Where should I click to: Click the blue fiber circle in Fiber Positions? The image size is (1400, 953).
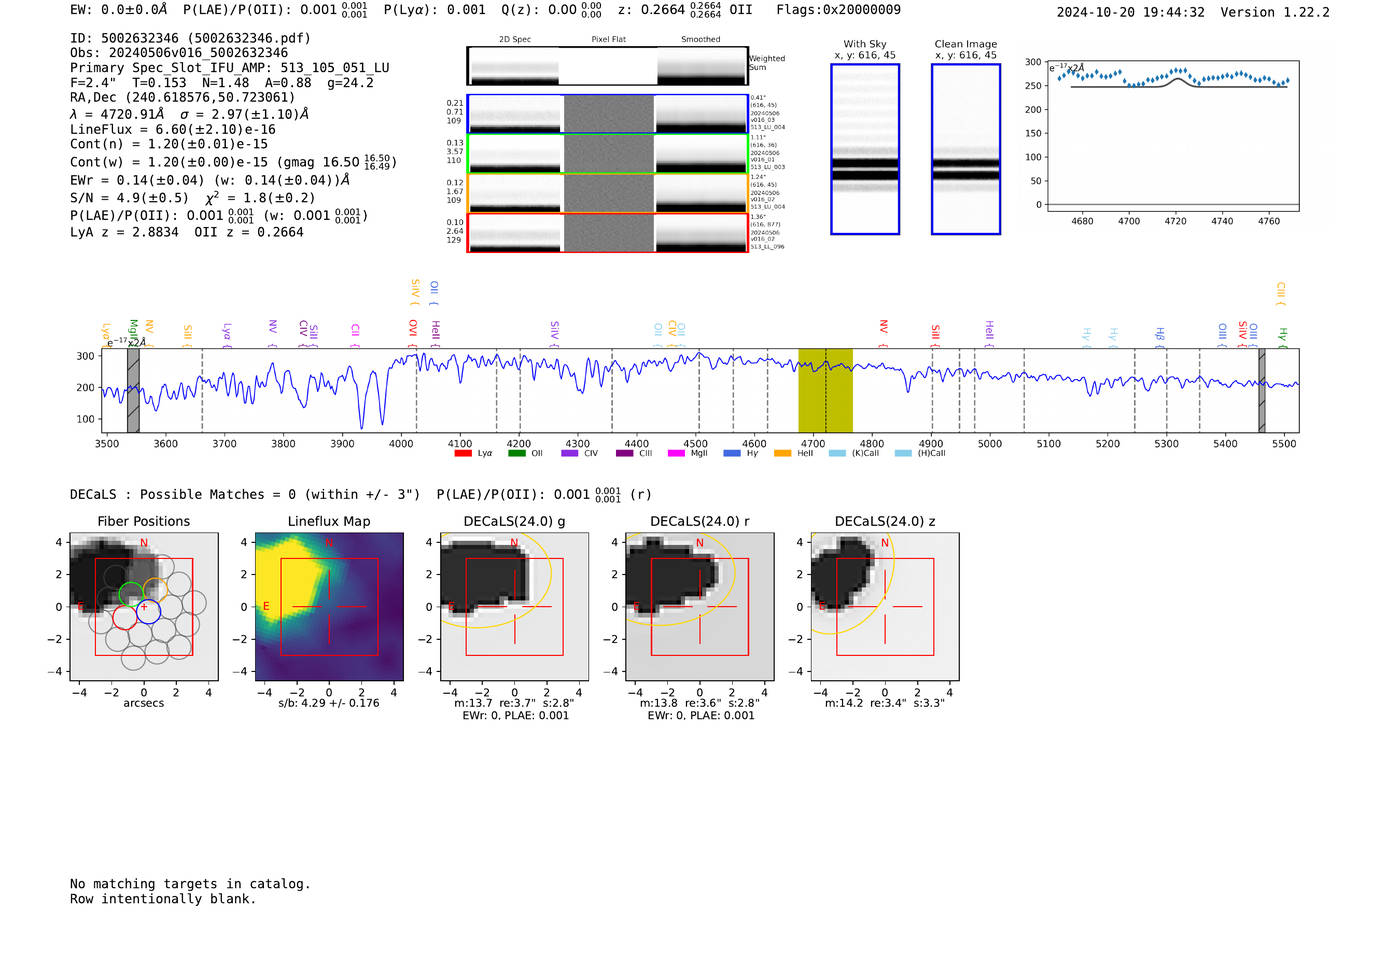click(148, 611)
